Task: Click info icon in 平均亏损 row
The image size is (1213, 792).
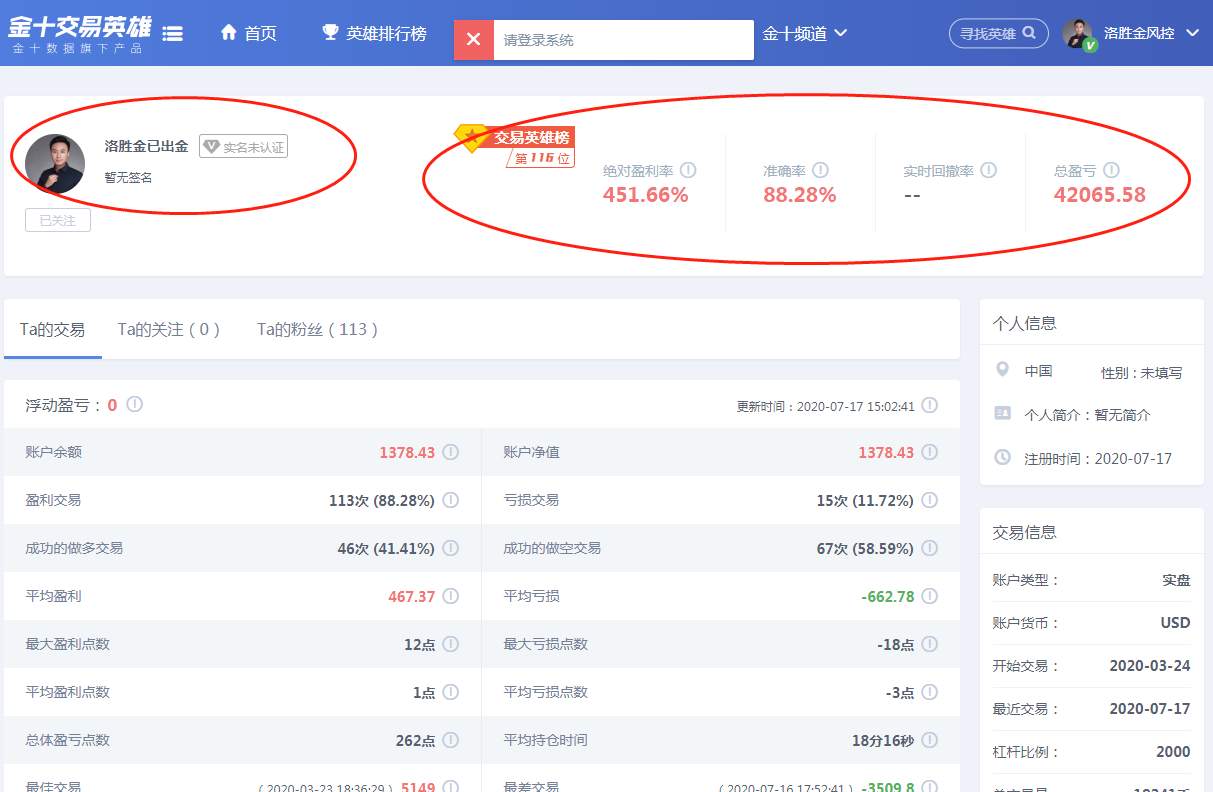Action: 930,596
